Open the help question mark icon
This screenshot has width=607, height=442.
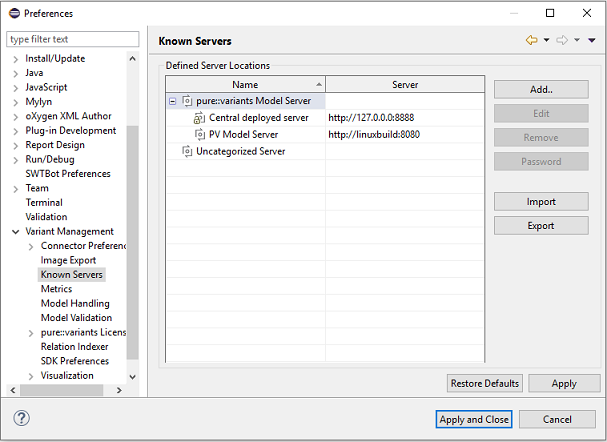[21, 418]
